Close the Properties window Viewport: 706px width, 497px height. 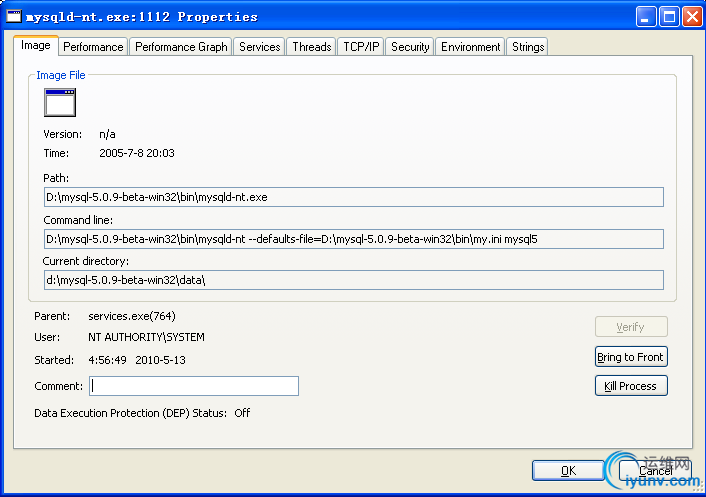tap(692, 17)
